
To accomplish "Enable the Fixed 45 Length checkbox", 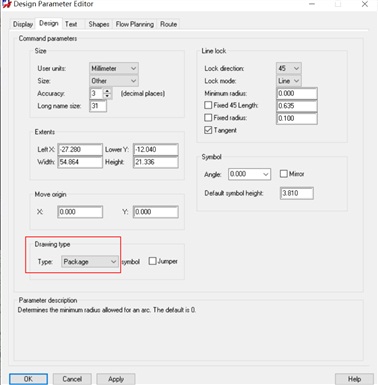I will 208,105.
